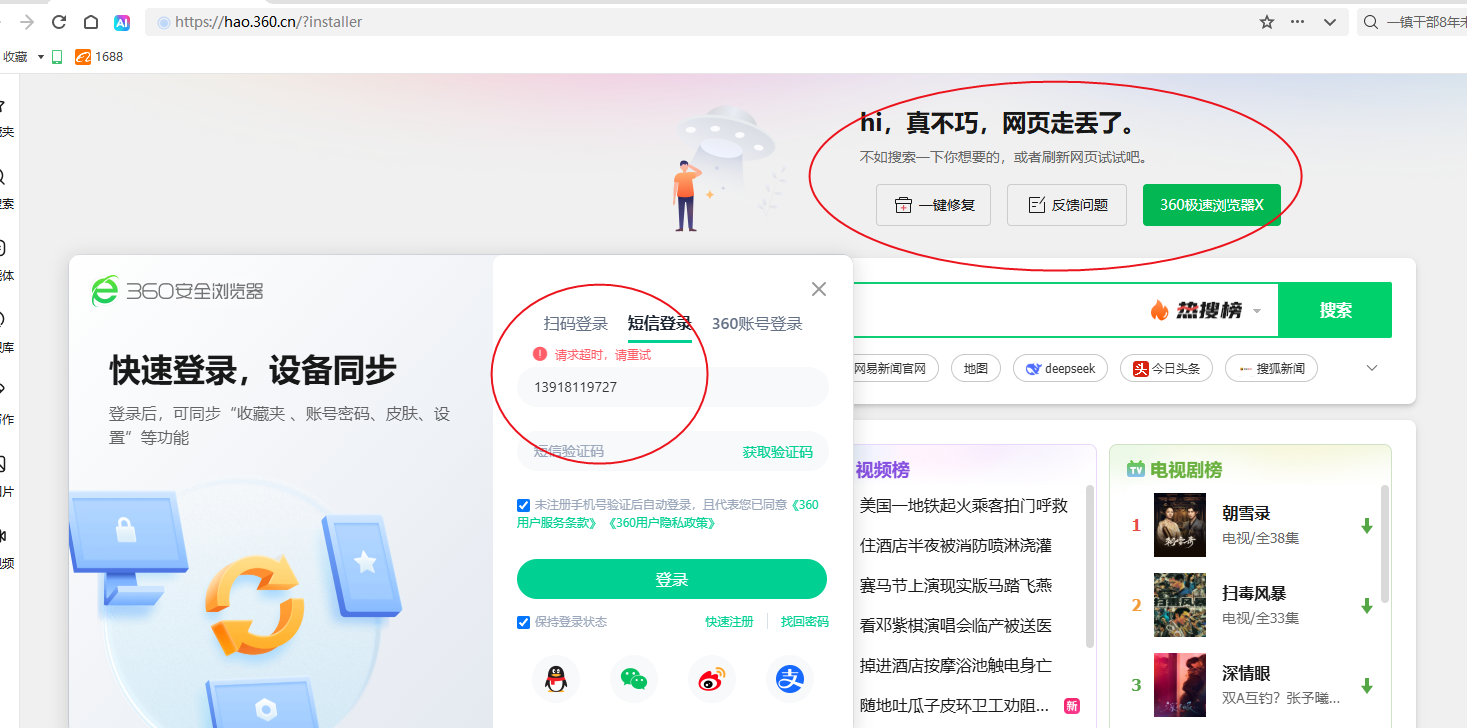Screen dimensions: 1467x728
Task: Open headline 美国一地铁起火乘客拍门呼救
Action: click(x=964, y=506)
